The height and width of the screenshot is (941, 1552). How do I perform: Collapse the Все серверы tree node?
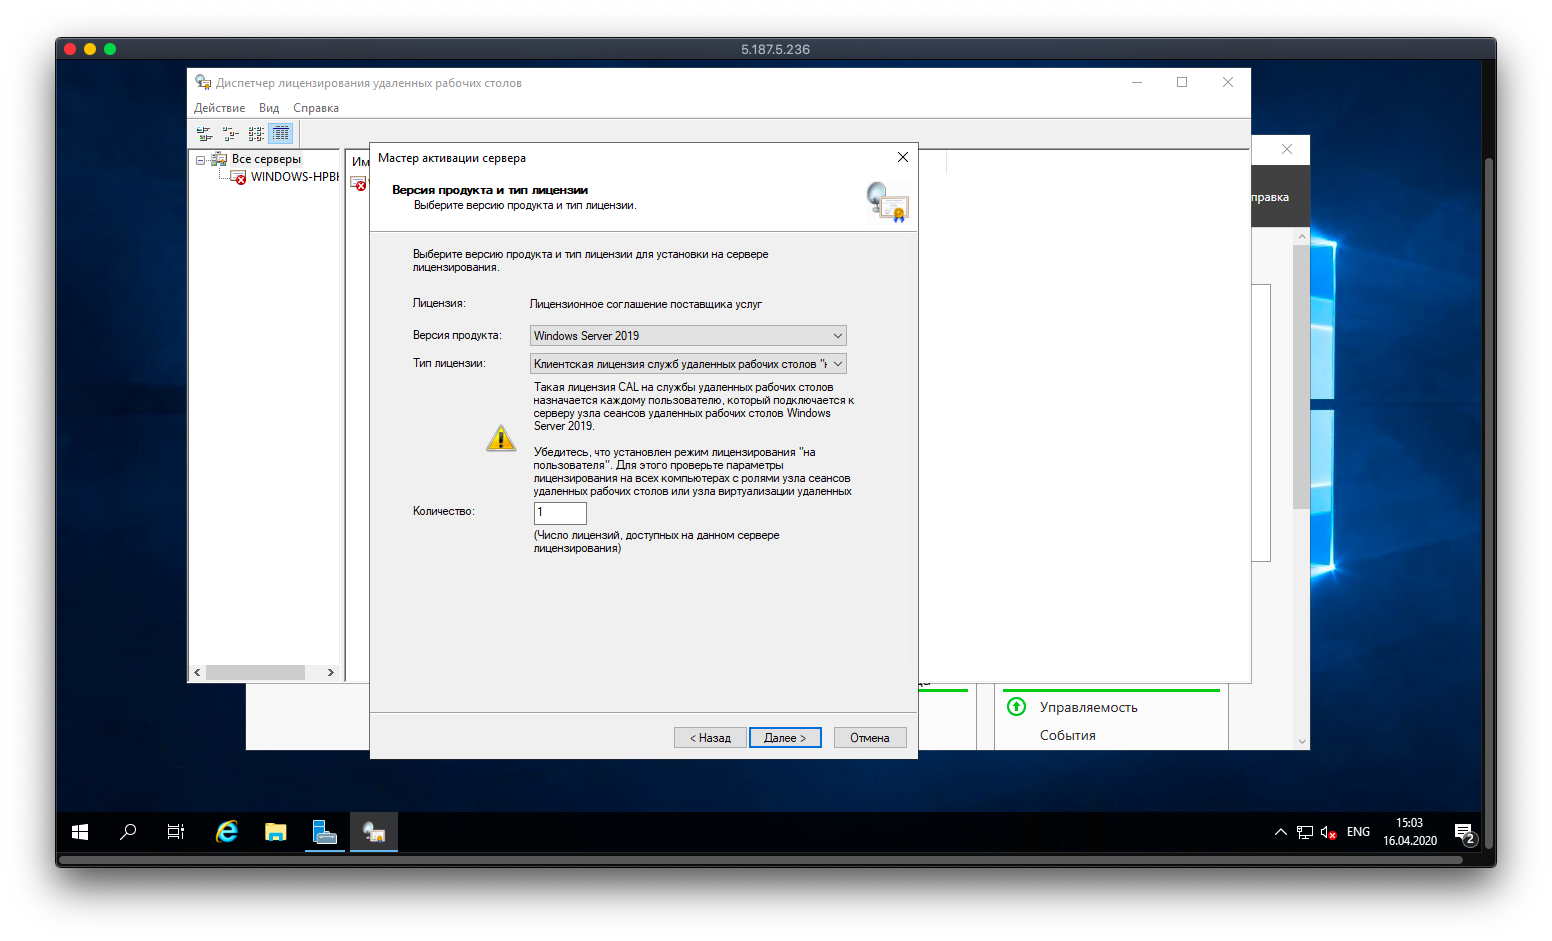(x=200, y=160)
